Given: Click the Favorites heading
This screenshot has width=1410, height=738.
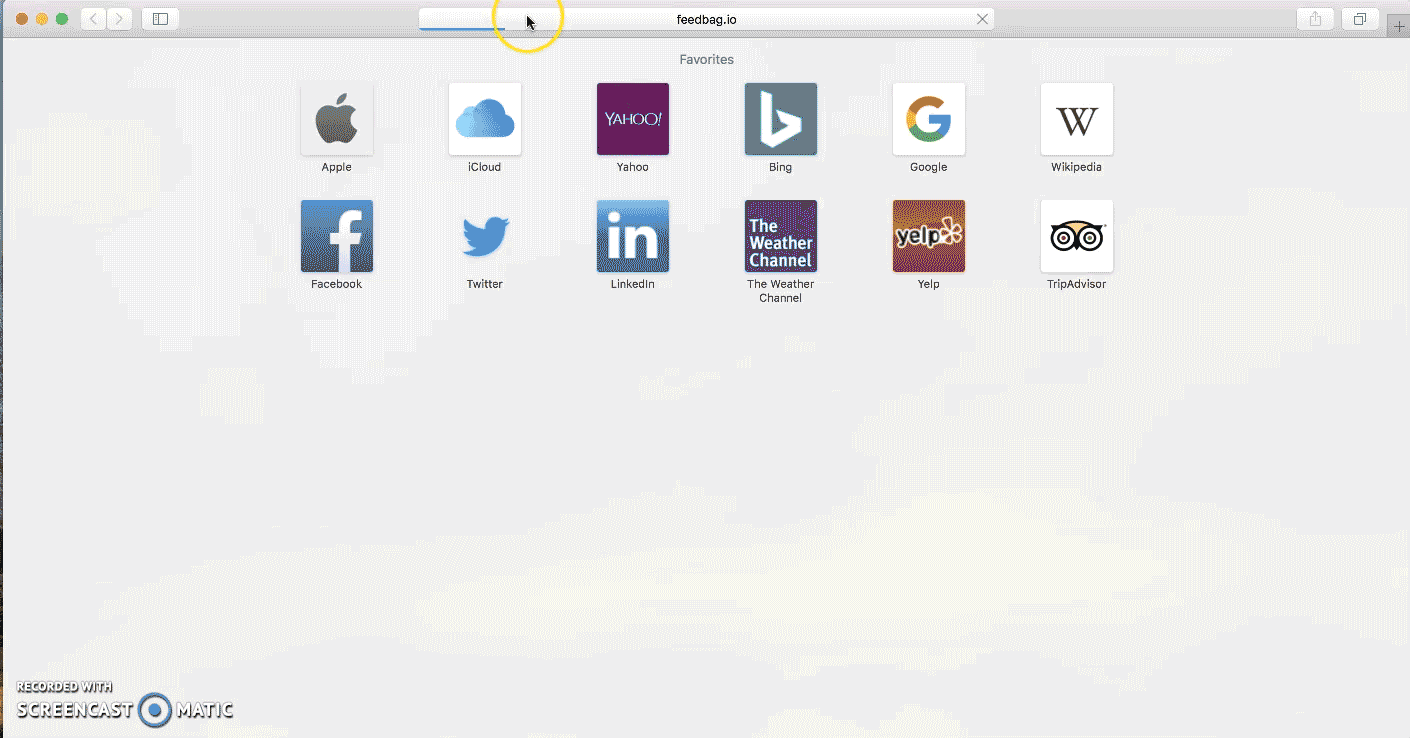Looking at the screenshot, I should [x=707, y=59].
